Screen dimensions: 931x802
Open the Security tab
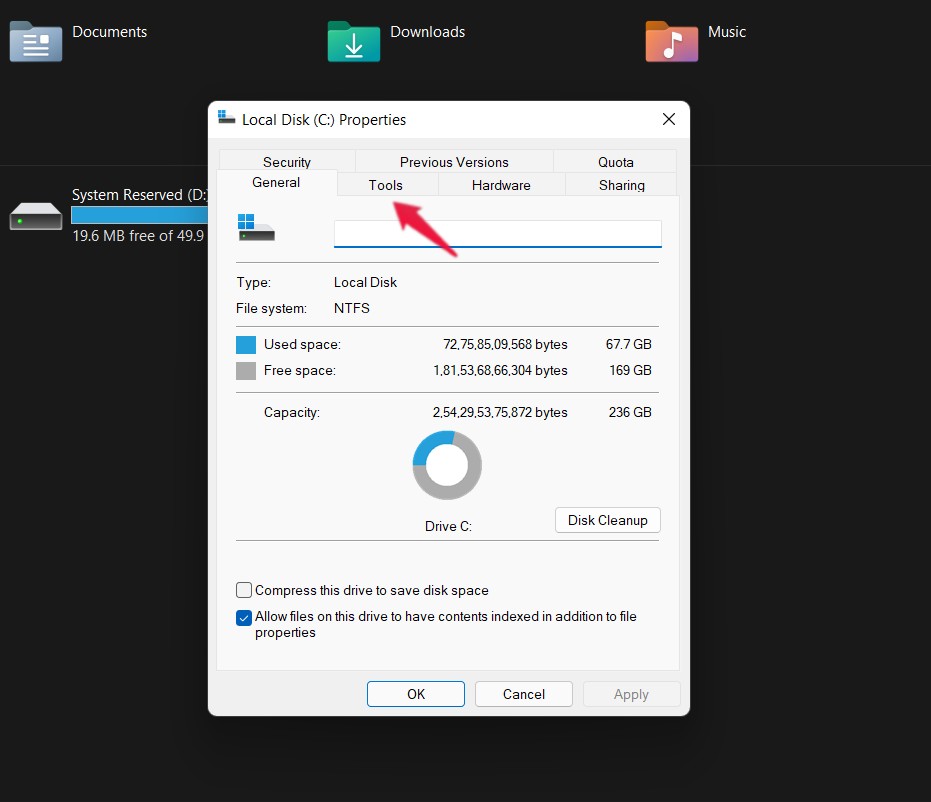(x=287, y=162)
